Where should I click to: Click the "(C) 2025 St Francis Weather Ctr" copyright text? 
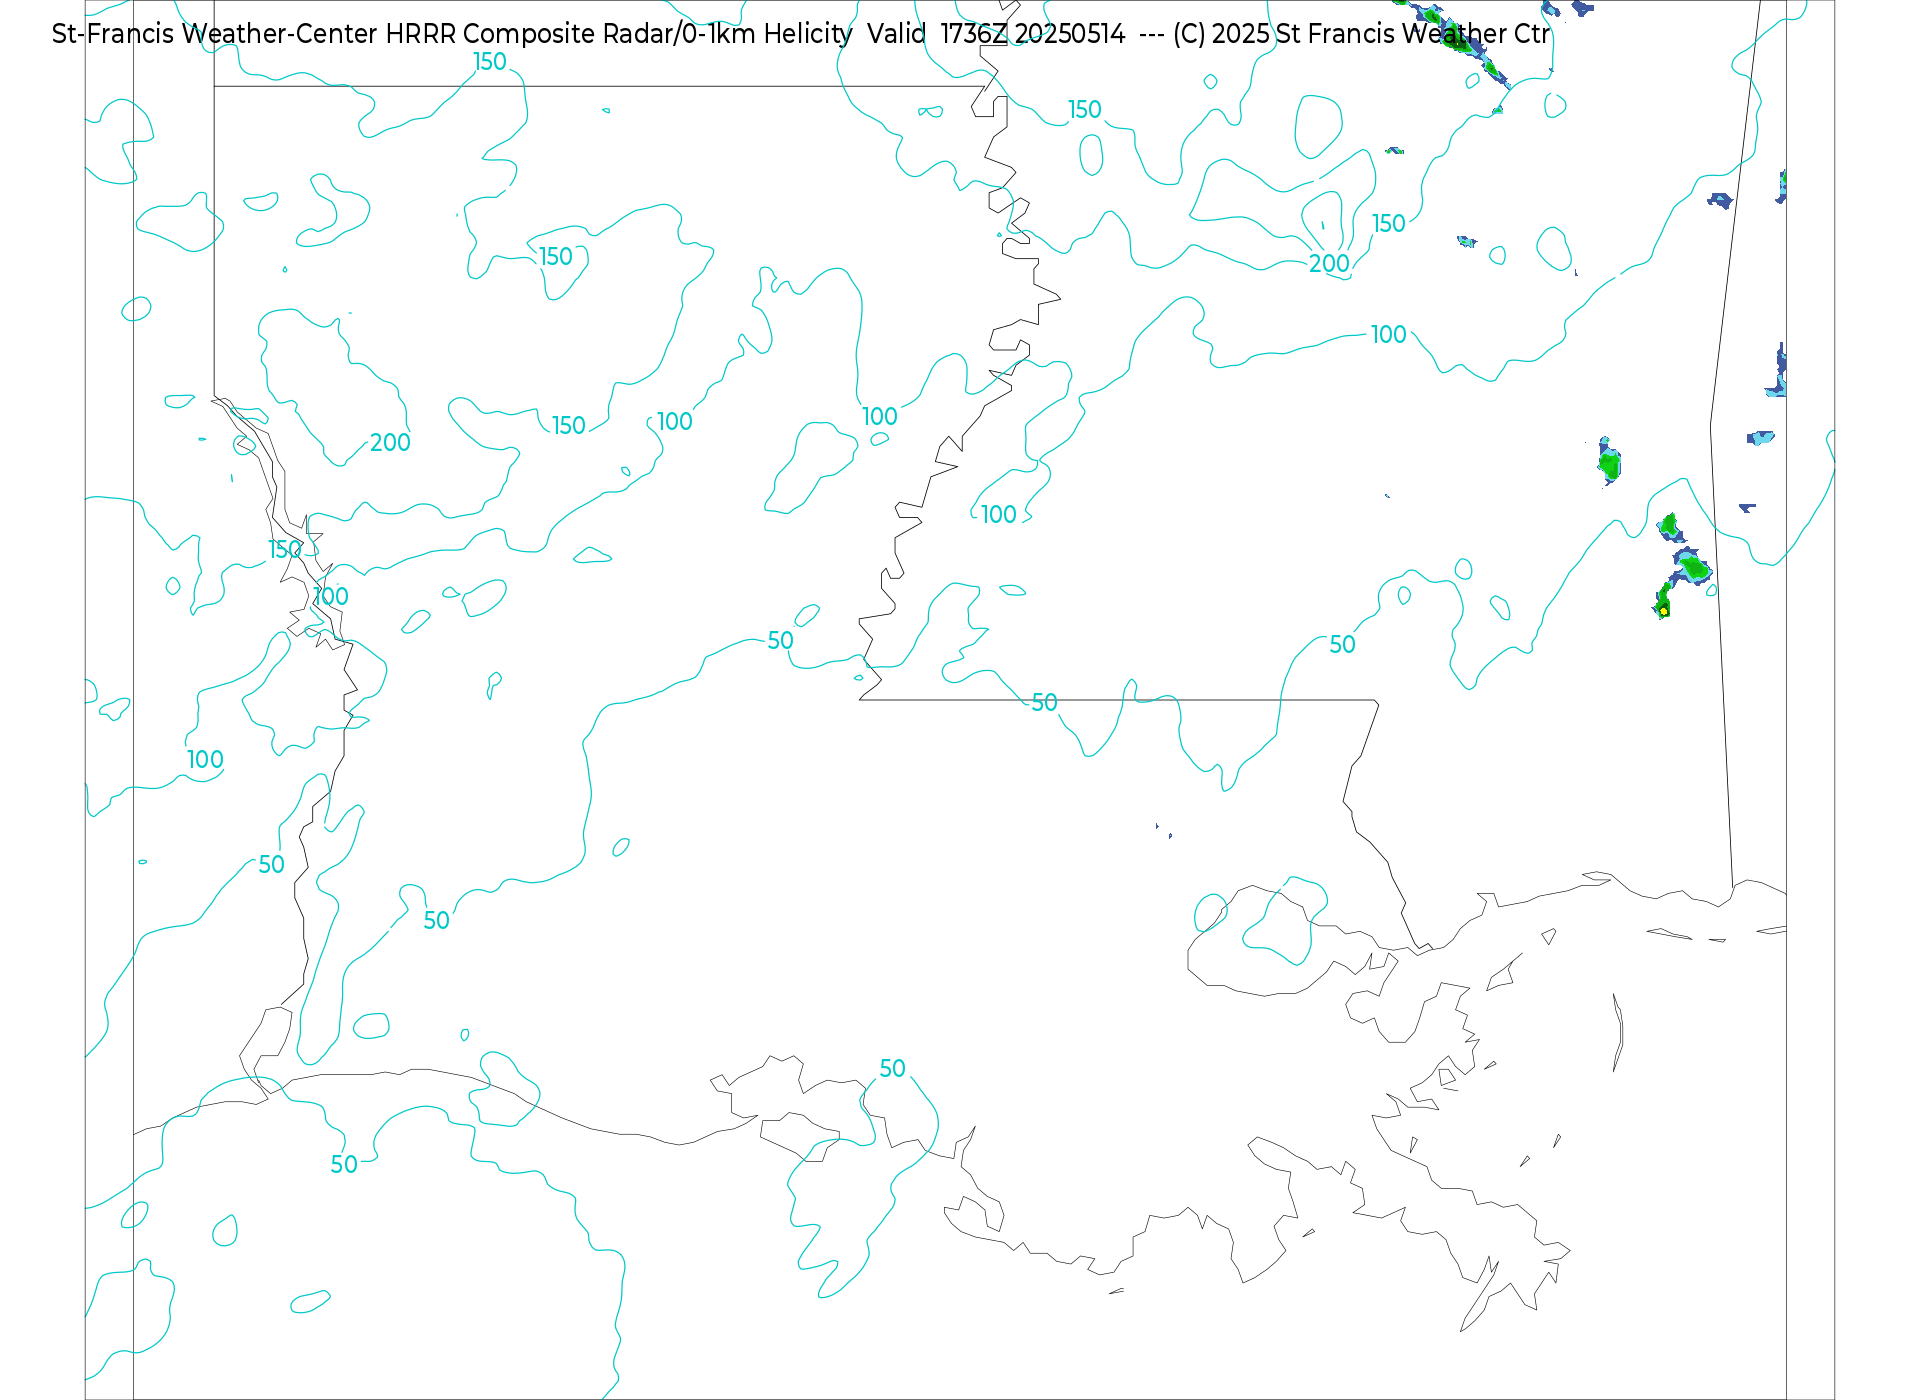point(1361,34)
